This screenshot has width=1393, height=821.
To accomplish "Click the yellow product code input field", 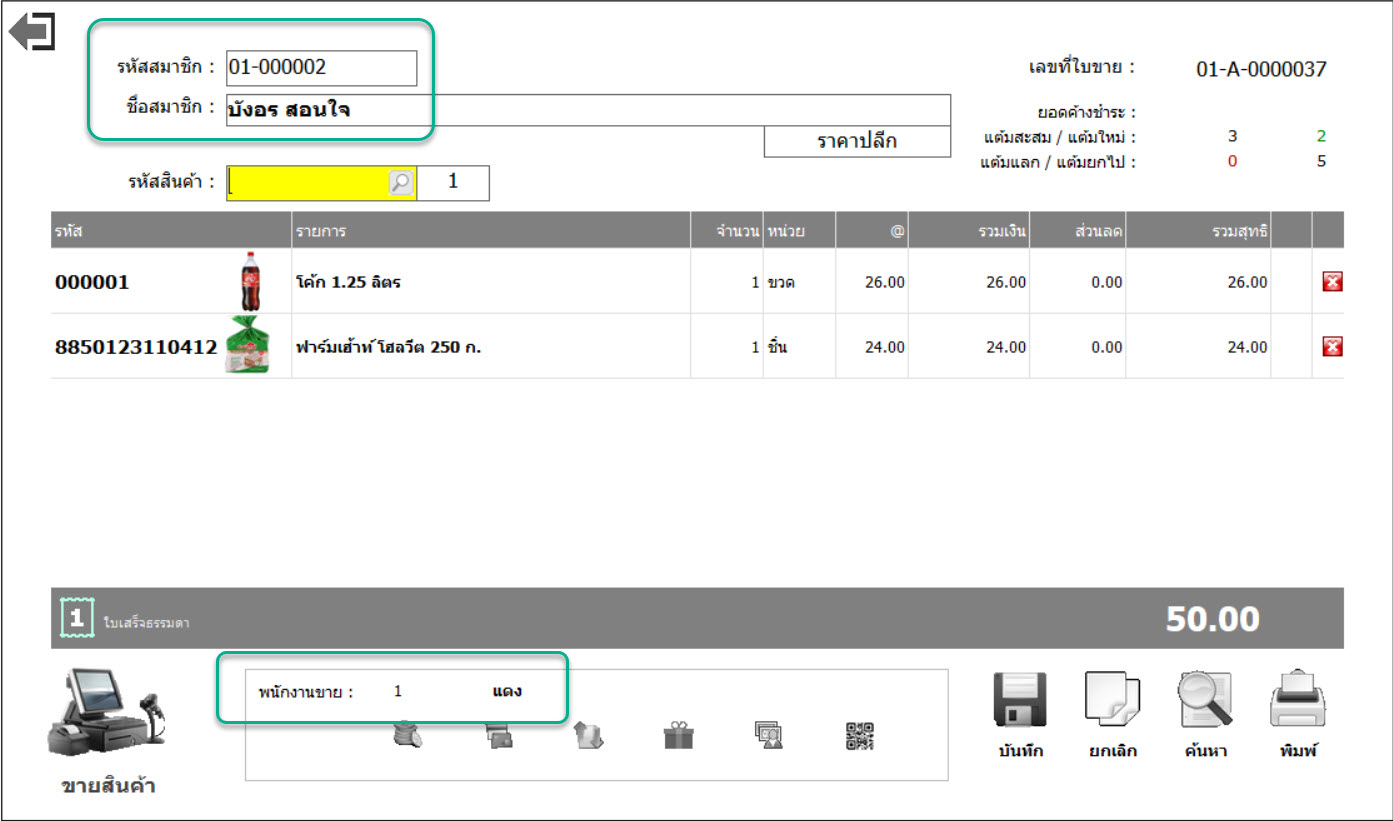I will [307, 183].
